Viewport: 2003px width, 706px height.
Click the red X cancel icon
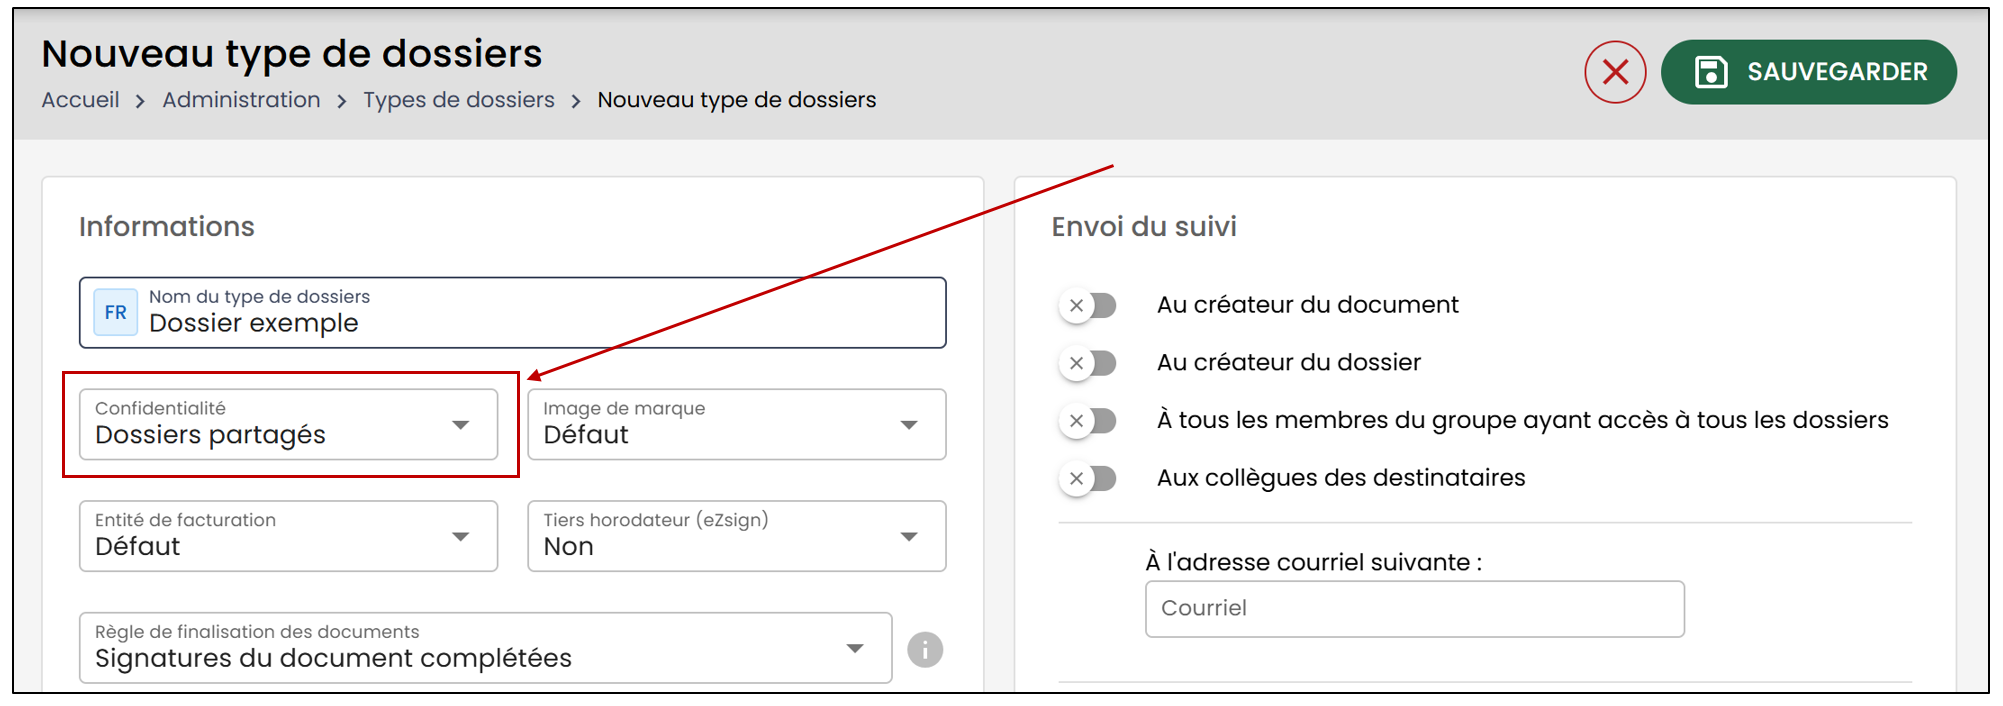pos(1614,72)
